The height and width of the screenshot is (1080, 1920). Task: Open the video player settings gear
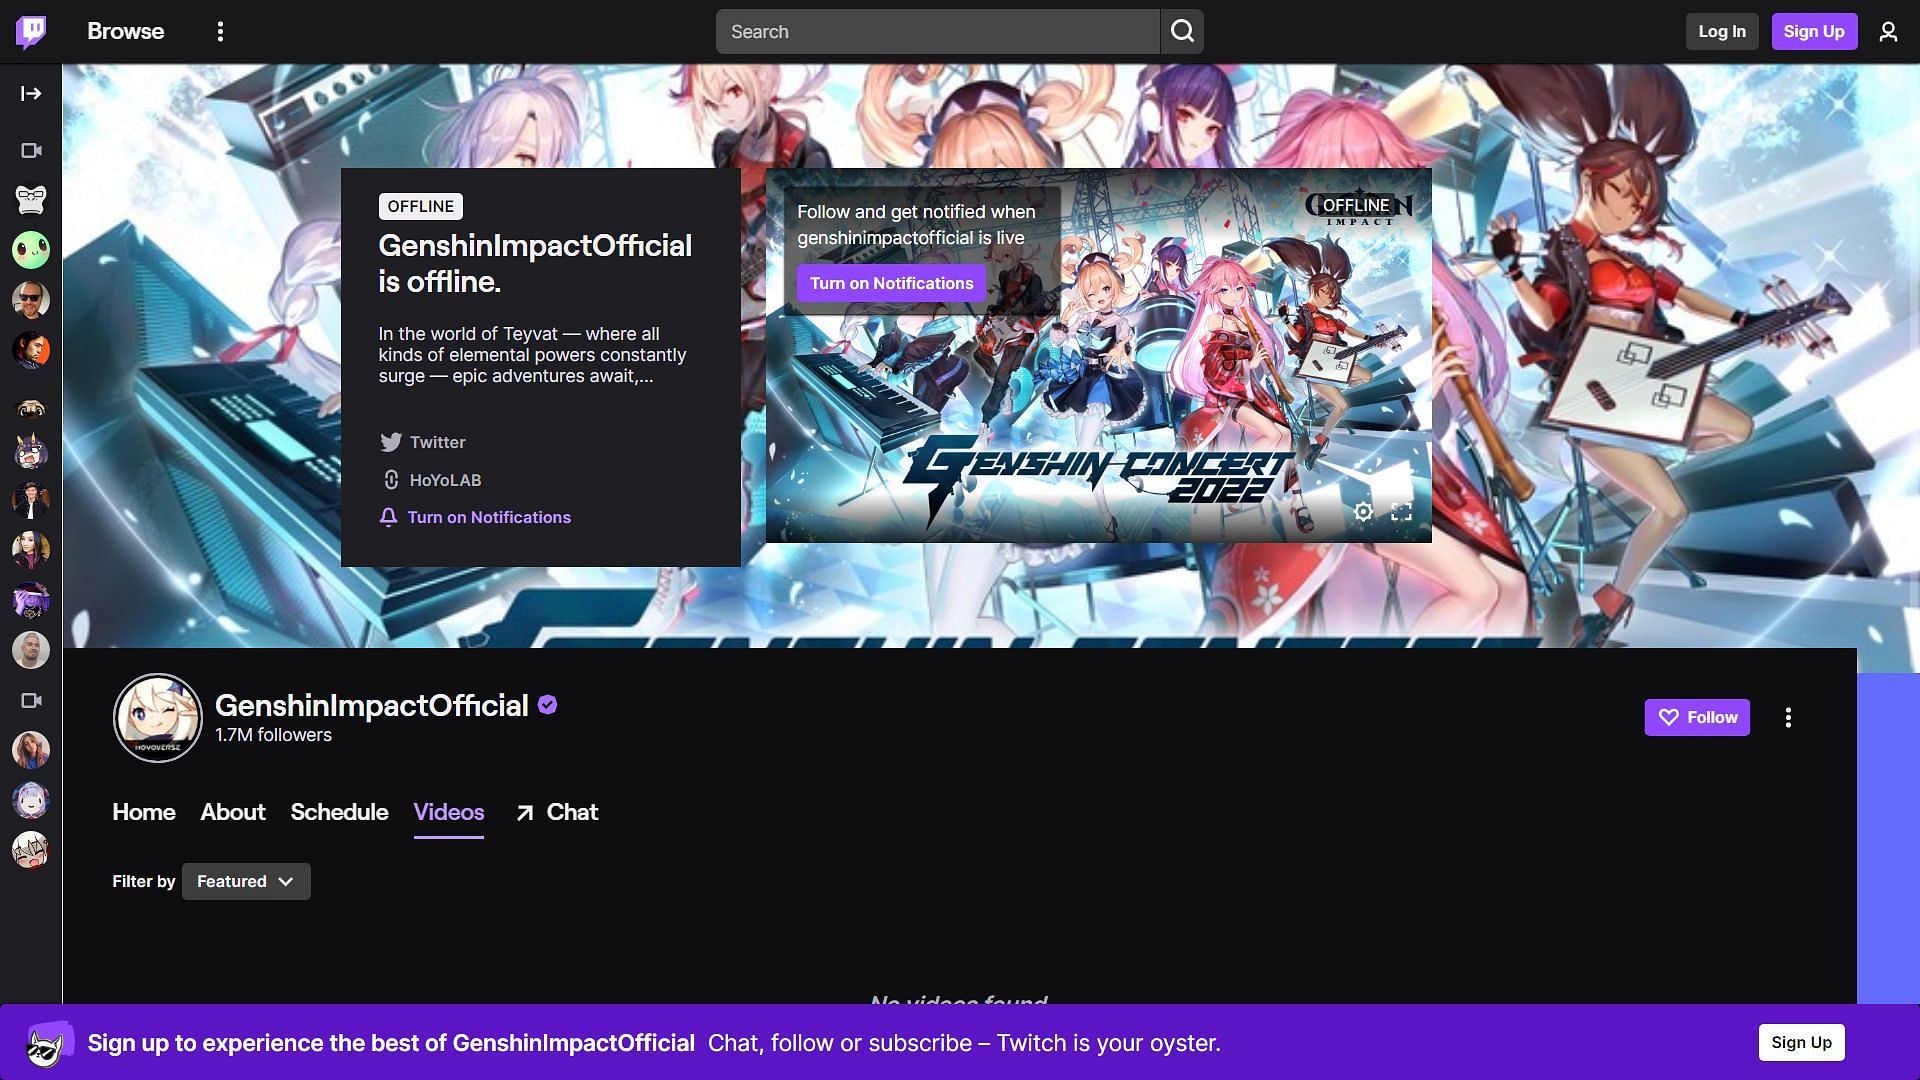pos(1363,512)
